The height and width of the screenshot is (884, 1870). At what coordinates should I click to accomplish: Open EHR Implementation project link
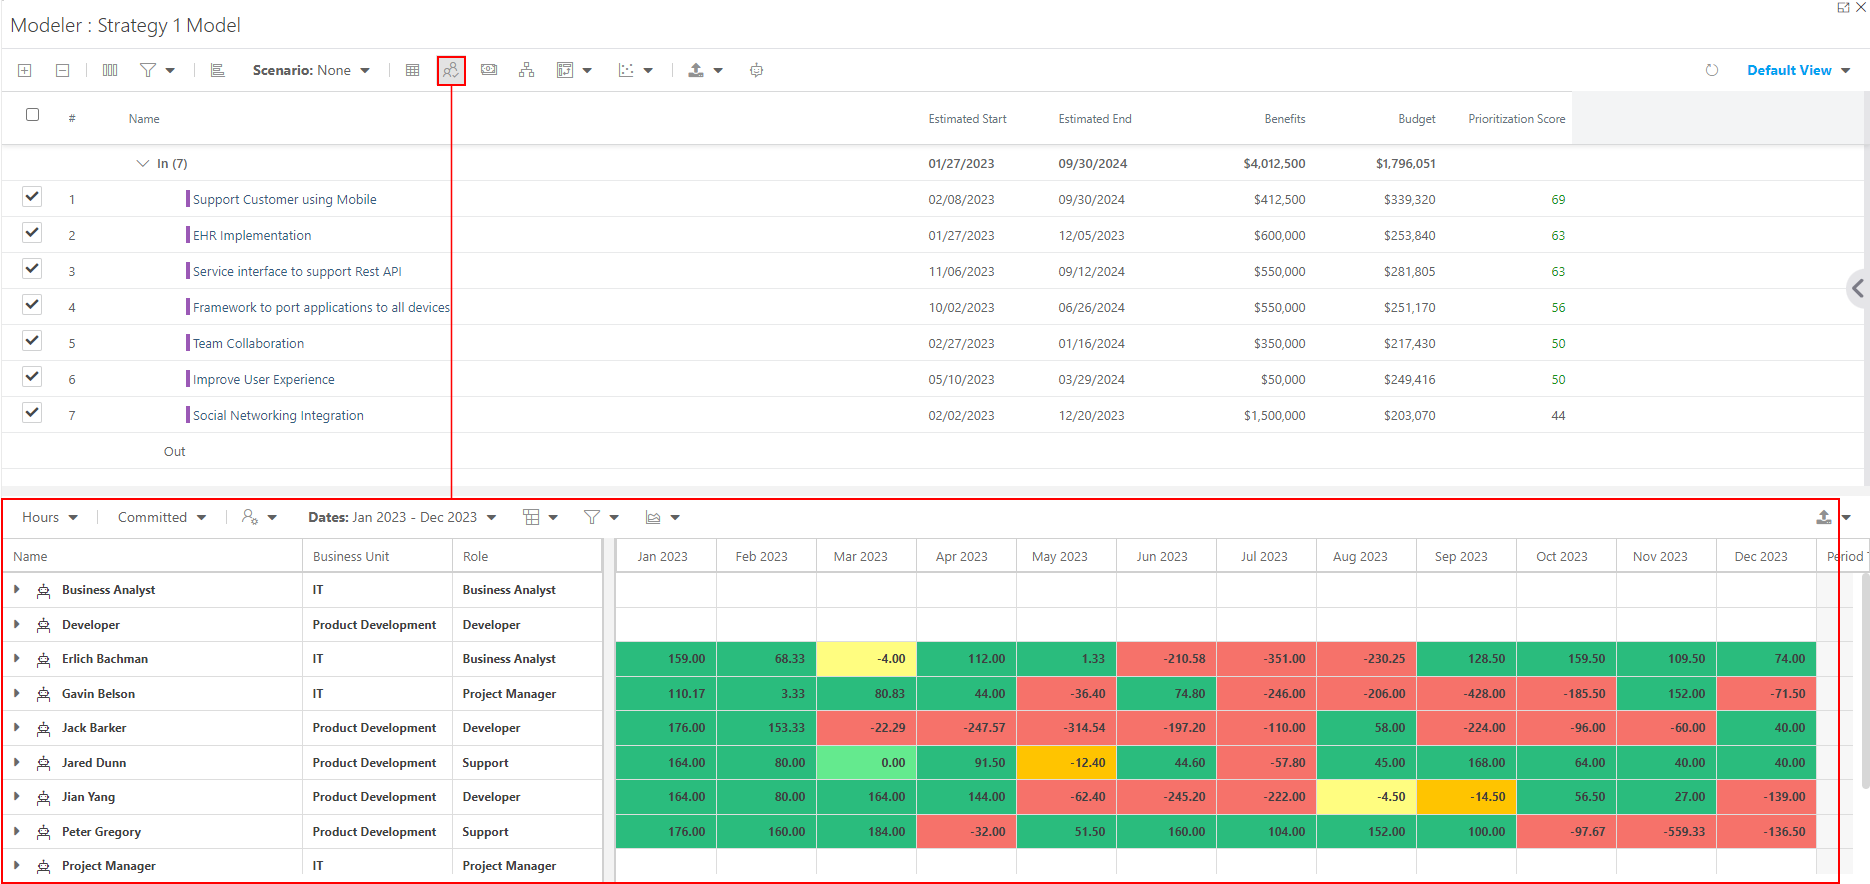point(252,236)
